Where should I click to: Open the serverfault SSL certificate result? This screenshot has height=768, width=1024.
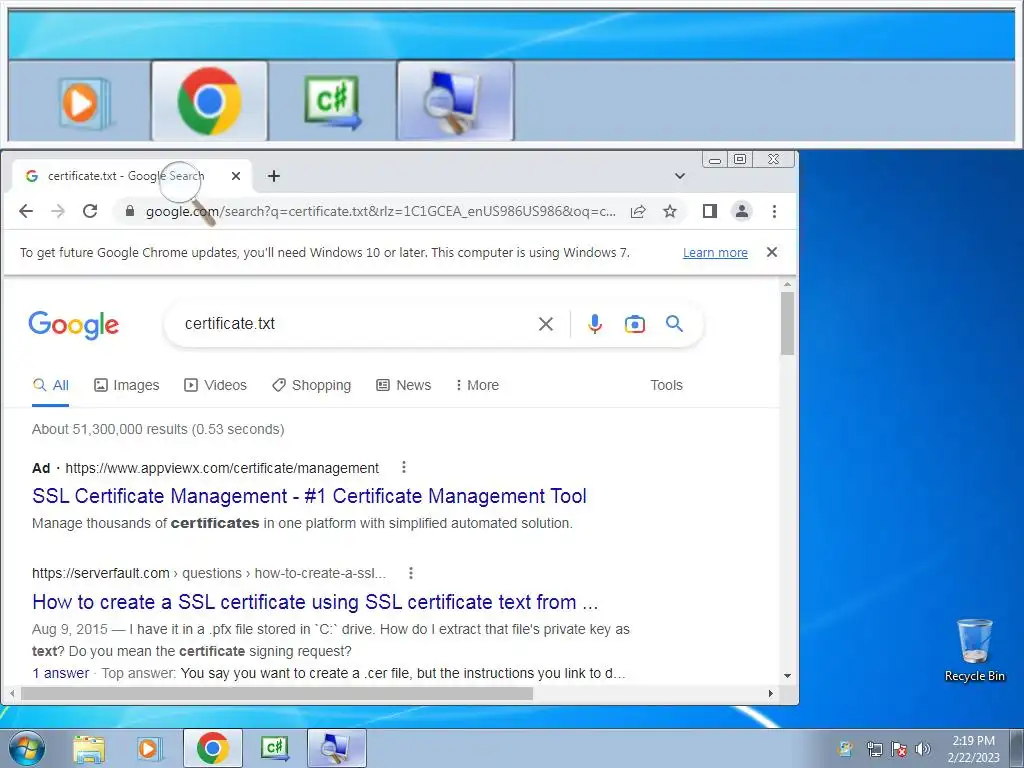tap(315, 602)
